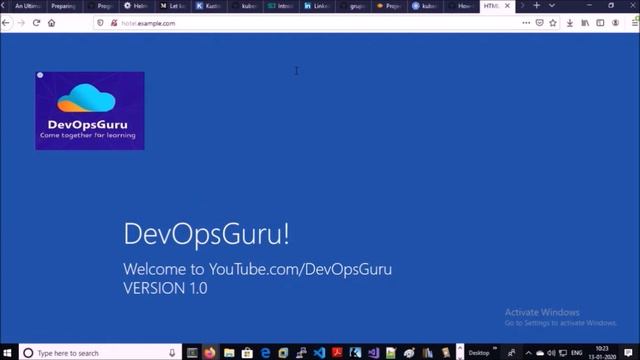Open the Firefox hamburger menu
Screen dimensions: 640x360
click(635, 23)
